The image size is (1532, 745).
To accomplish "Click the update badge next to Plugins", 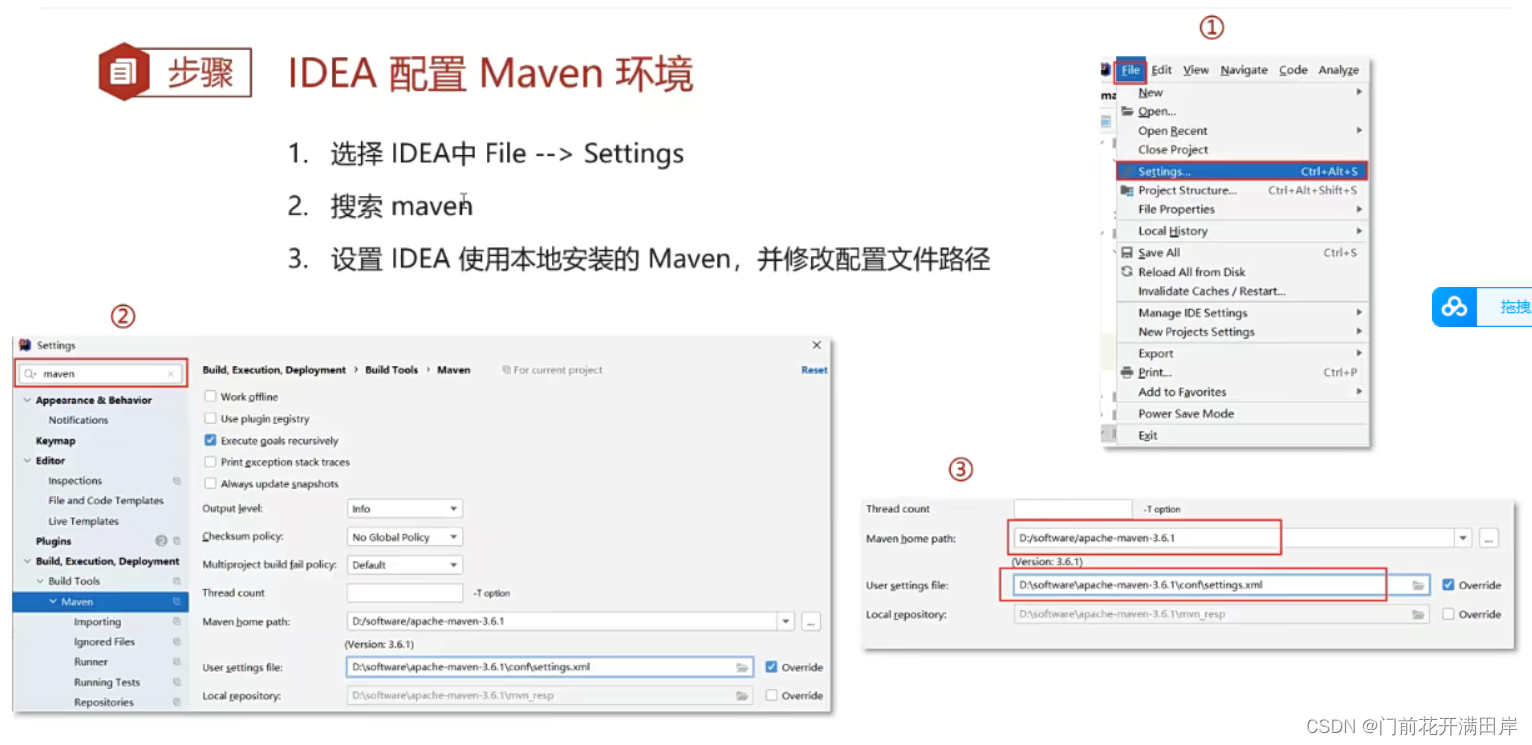I will click(x=161, y=541).
